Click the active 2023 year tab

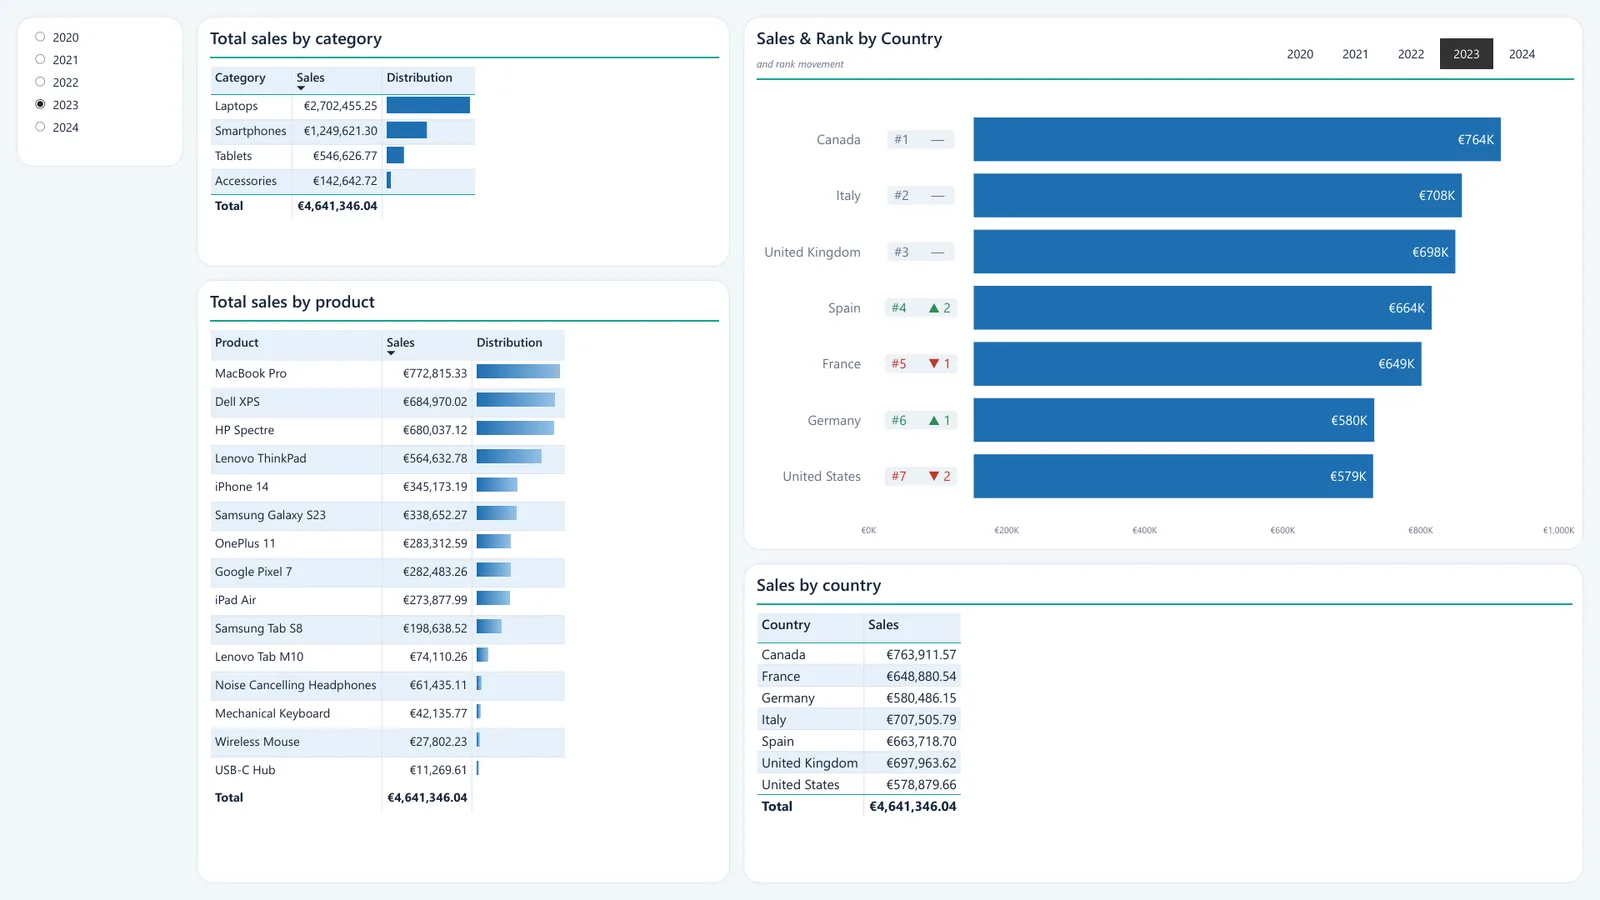[1466, 54]
